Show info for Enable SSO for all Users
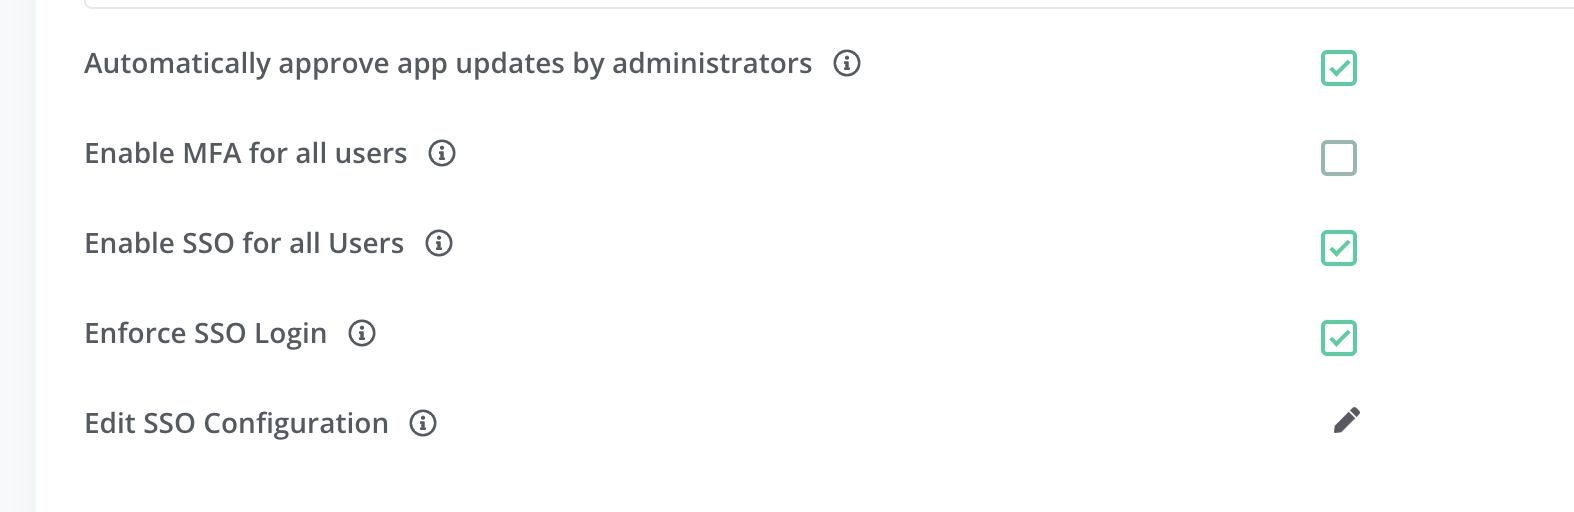This screenshot has height=512, width=1574. [x=439, y=243]
